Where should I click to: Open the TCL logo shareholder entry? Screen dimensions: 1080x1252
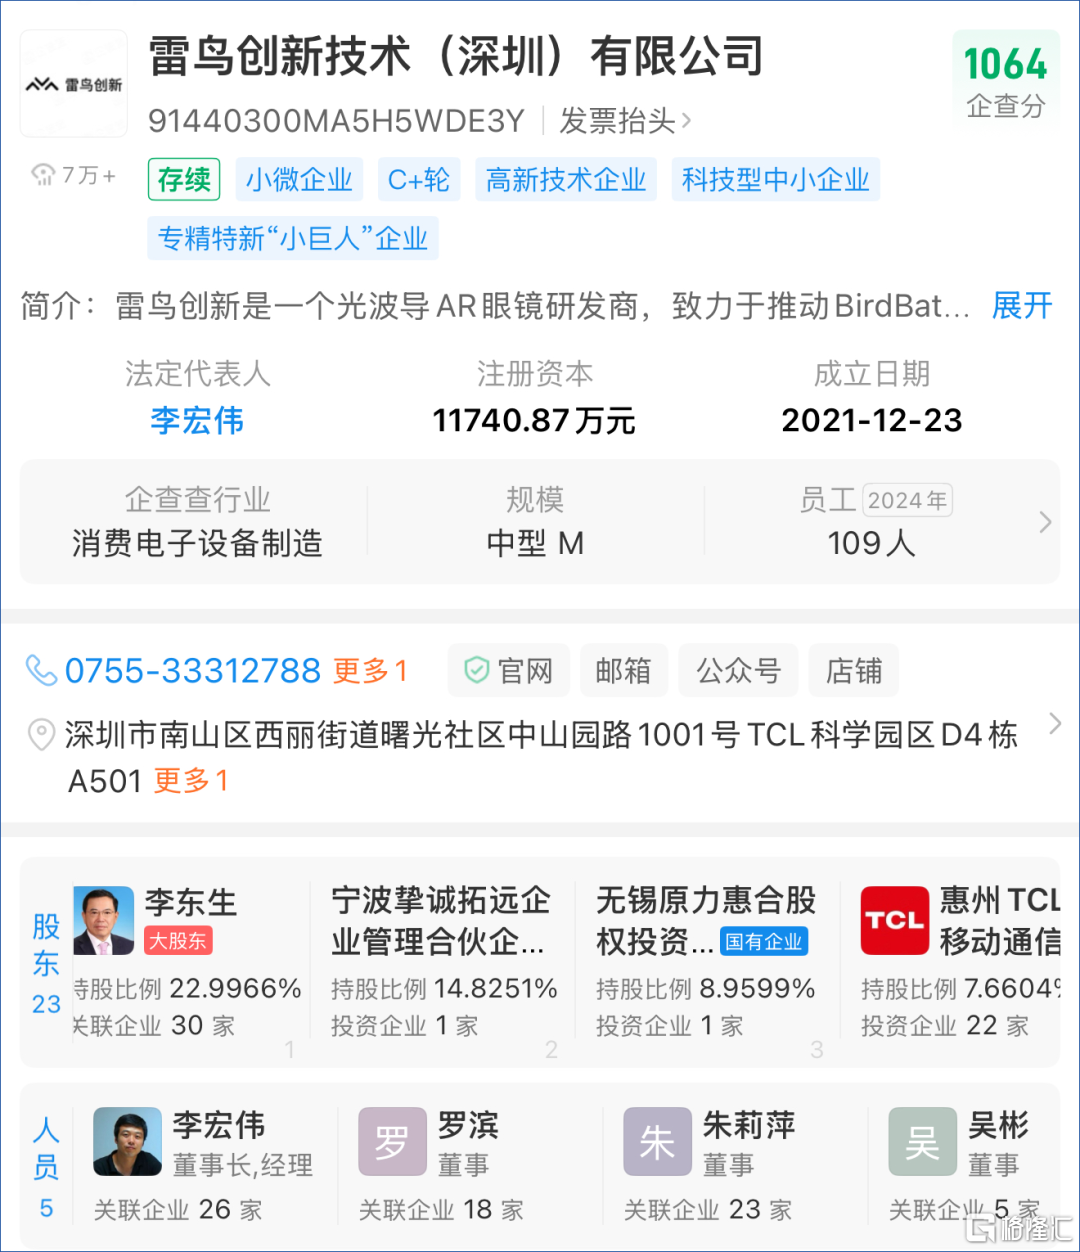point(894,920)
